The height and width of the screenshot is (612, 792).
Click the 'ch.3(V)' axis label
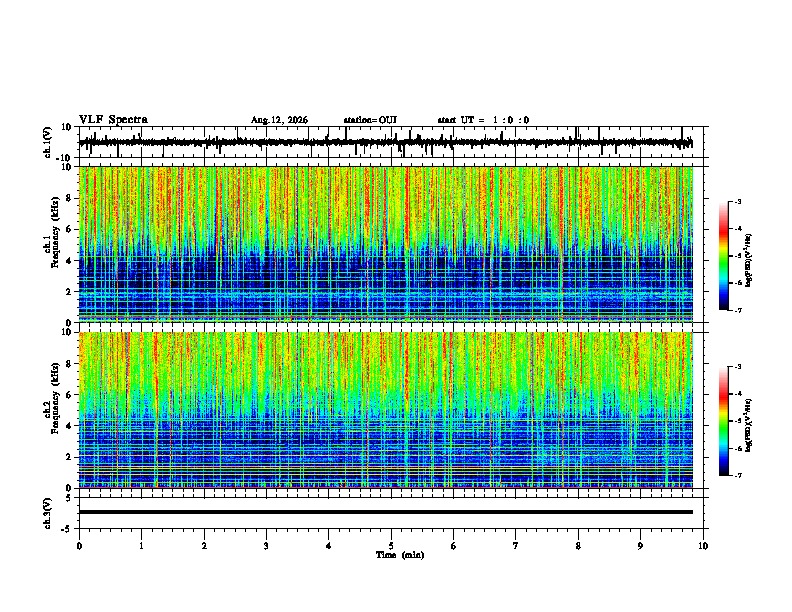click(47, 513)
